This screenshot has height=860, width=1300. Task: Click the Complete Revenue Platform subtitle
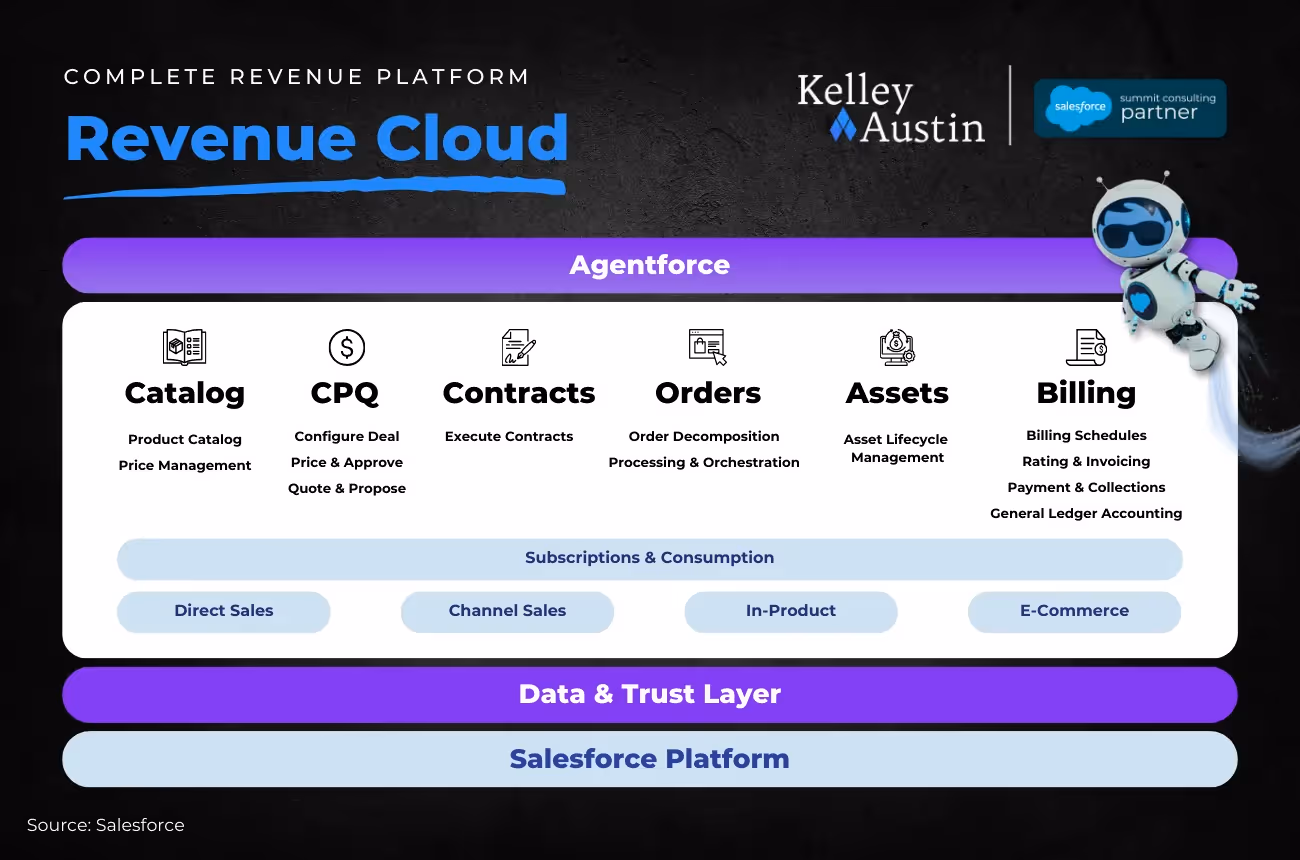pos(297,77)
